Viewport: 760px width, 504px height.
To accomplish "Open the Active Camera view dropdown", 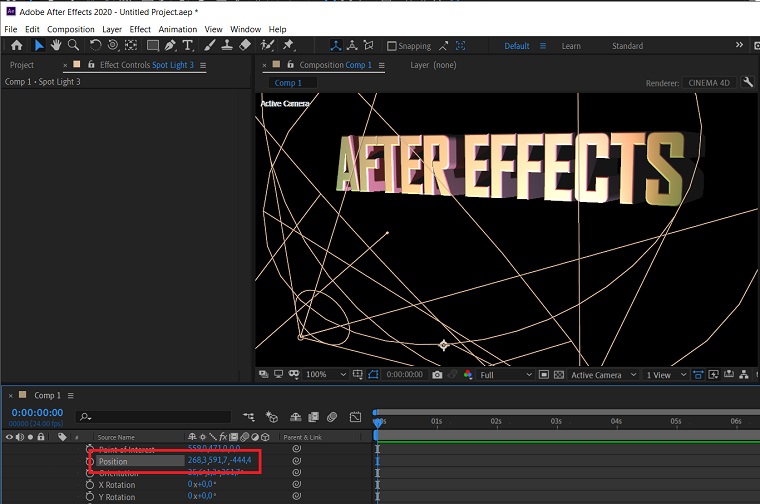I will click(x=601, y=375).
